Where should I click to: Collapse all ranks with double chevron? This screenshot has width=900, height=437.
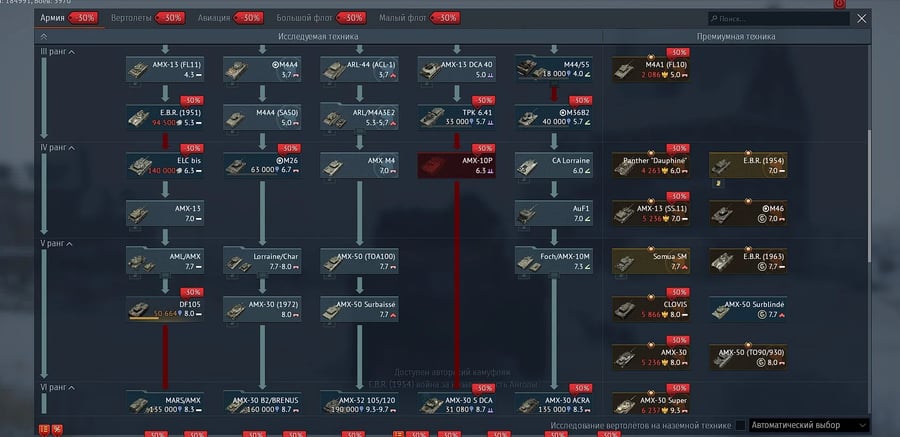(x=44, y=36)
